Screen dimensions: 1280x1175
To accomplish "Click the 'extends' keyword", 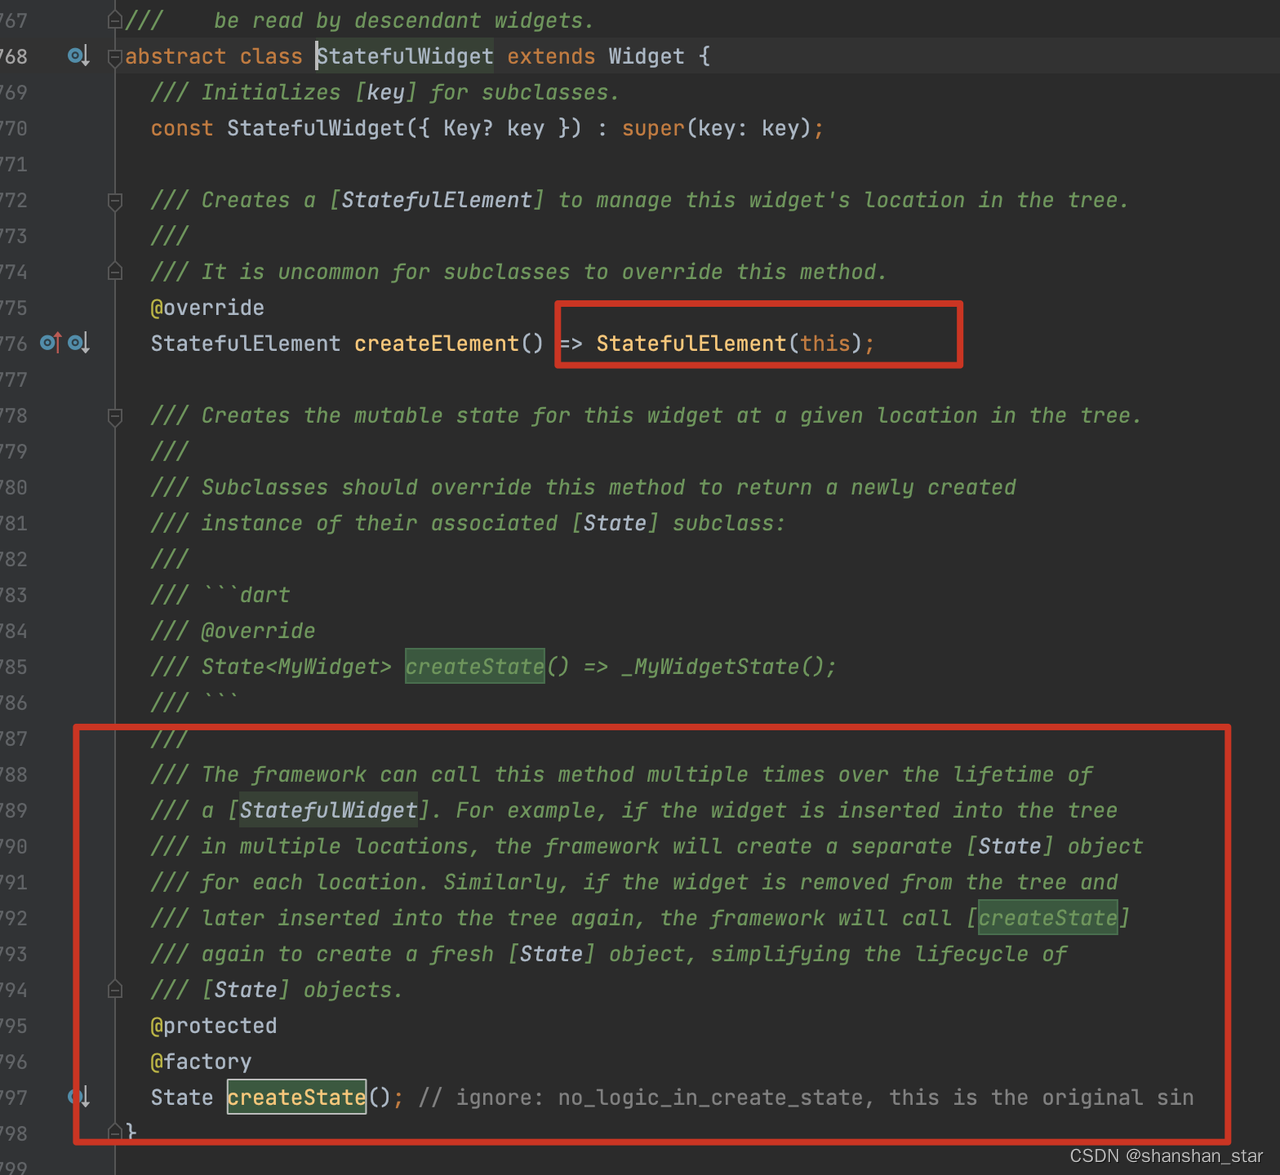I will pyautogui.click(x=551, y=56).
